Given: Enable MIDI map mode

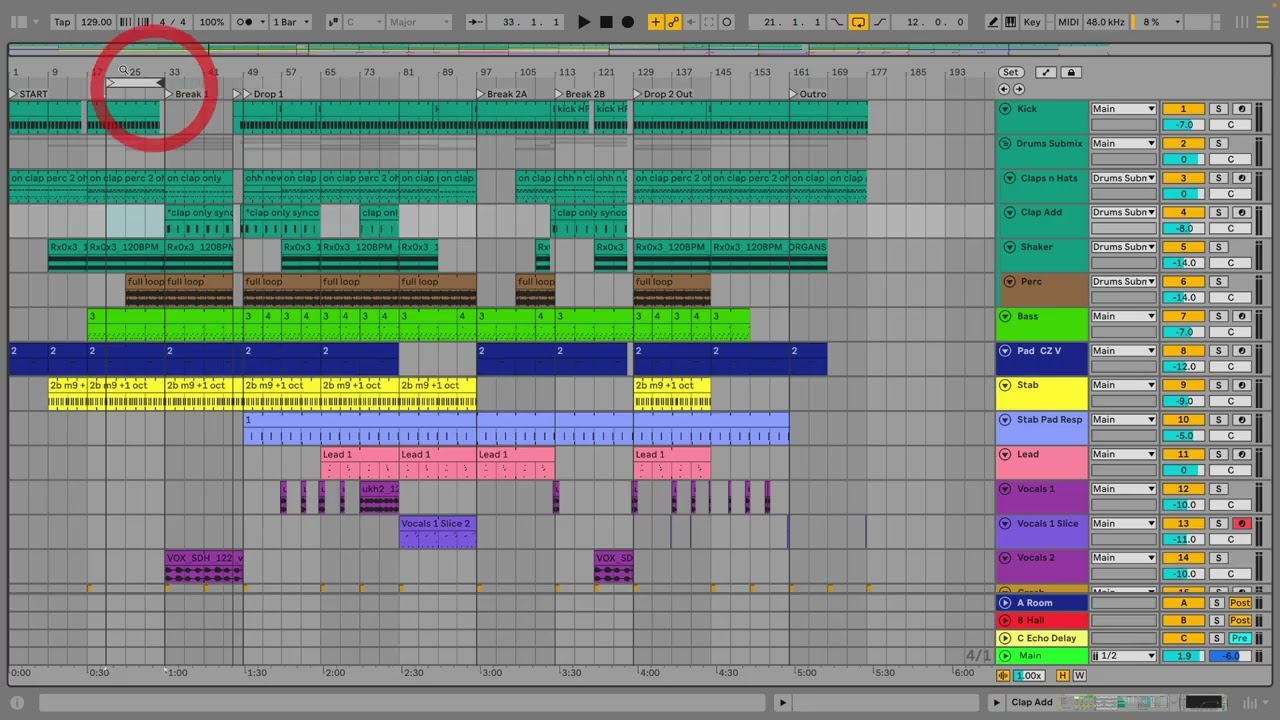Looking at the screenshot, I should click(1068, 22).
